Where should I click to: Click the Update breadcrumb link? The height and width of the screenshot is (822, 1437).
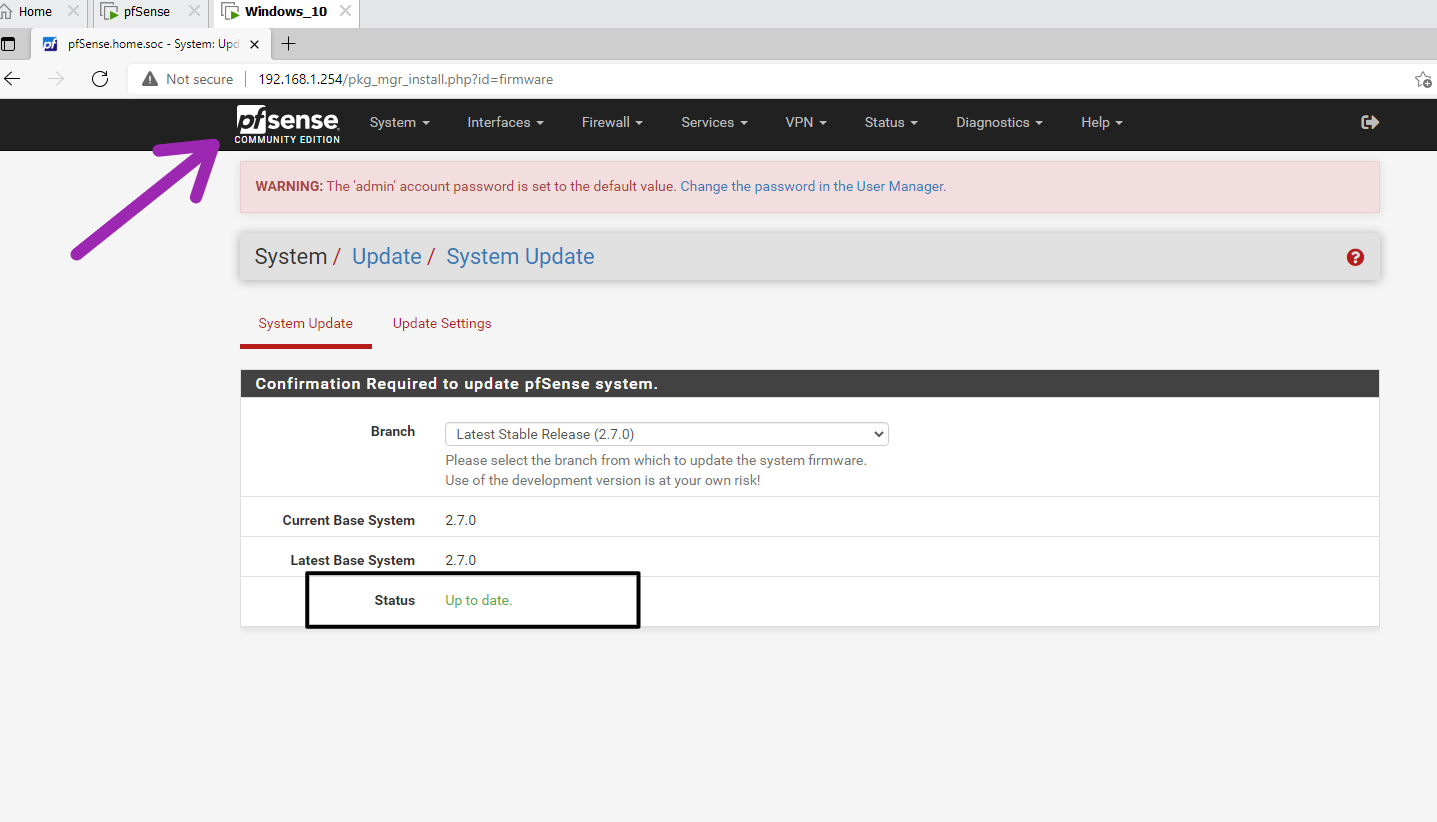(387, 257)
